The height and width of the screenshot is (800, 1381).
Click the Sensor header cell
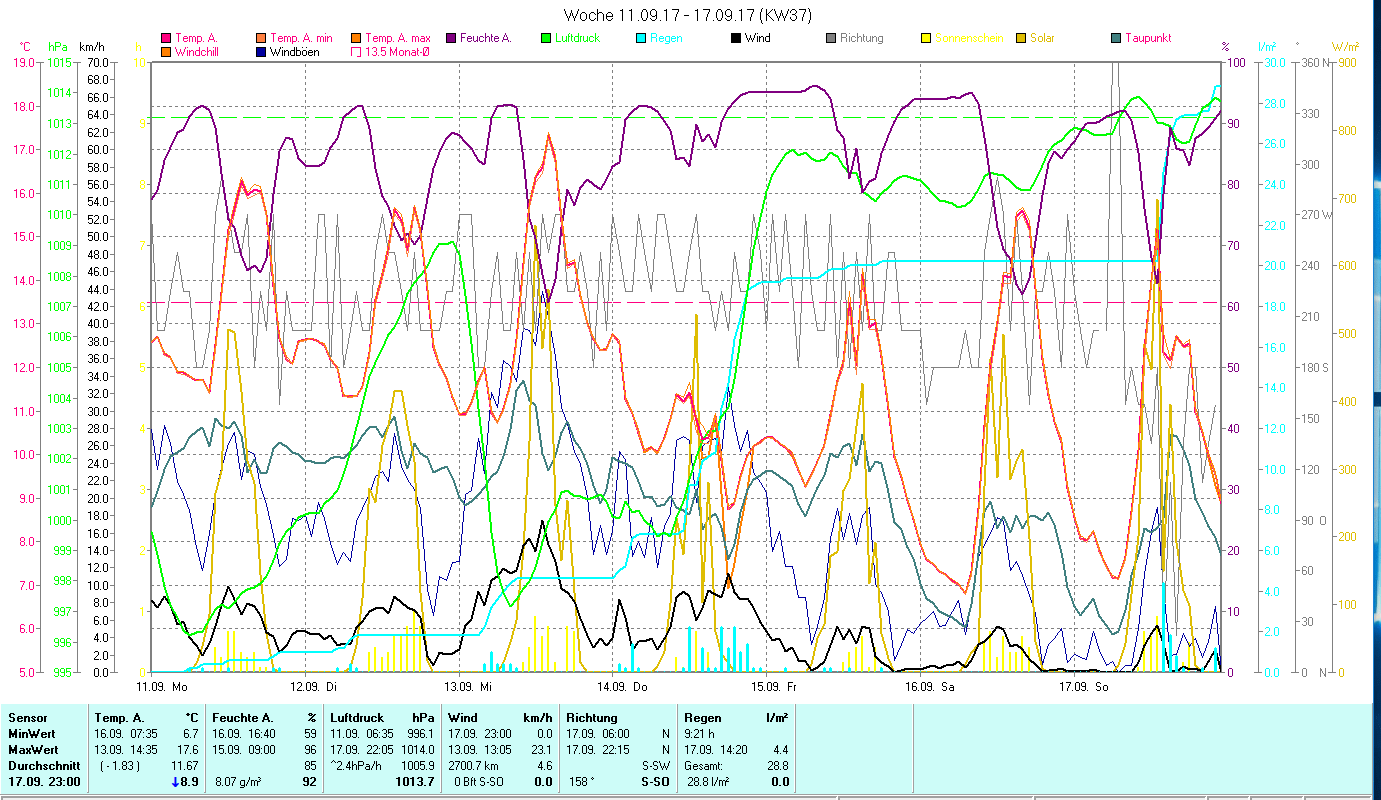[27, 718]
